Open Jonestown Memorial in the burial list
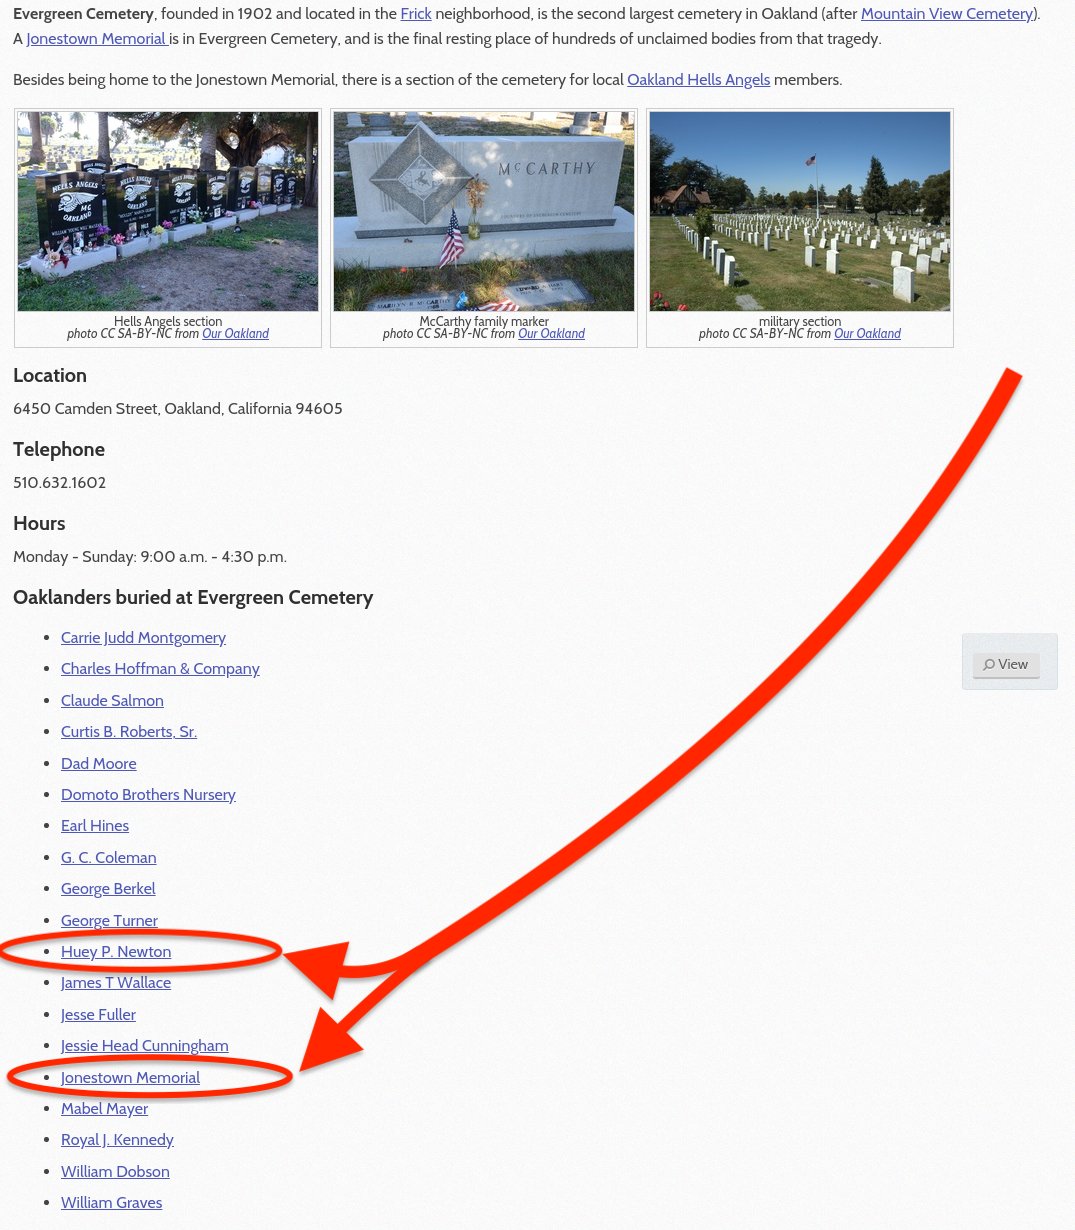The width and height of the screenshot is (1075, 1230). (130, 1078)
